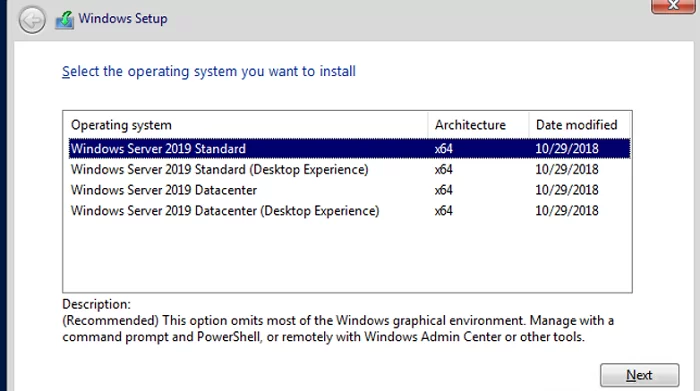Click x64 in the Standard (Desktop Experience) row
Screen dimensions: 700x391
[x=444, y=170]
